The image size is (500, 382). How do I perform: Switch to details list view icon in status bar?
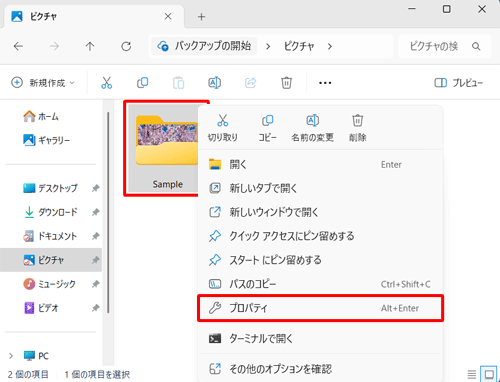tap(472, 374)
